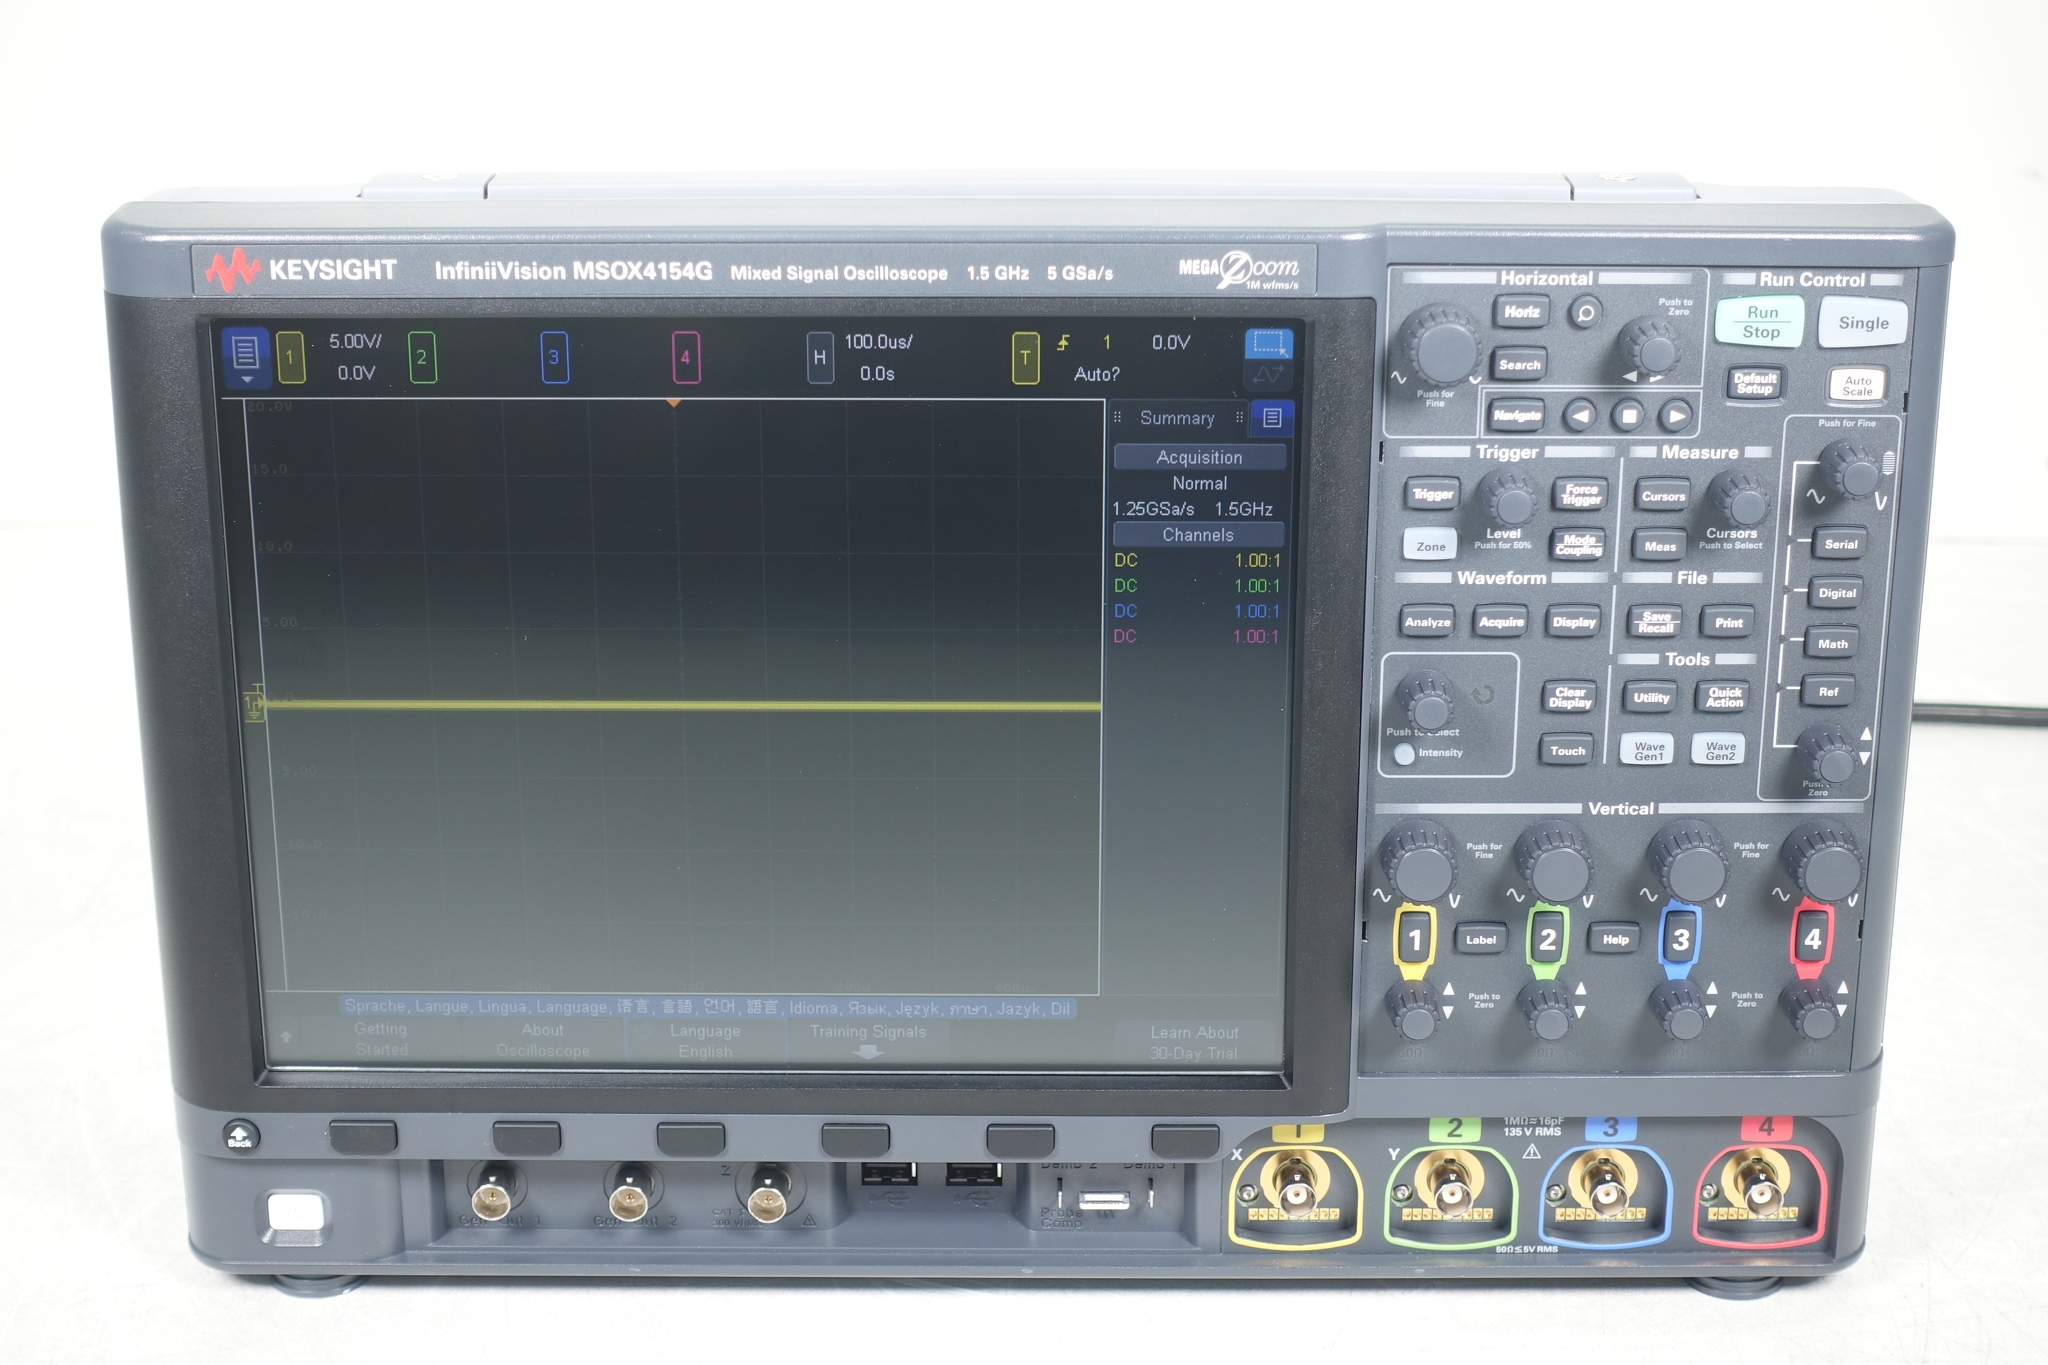Viewport: 2048px width, 1365px height.
Task: Open the Getting Started softkey menu
Action: [x=381, y=1039]
